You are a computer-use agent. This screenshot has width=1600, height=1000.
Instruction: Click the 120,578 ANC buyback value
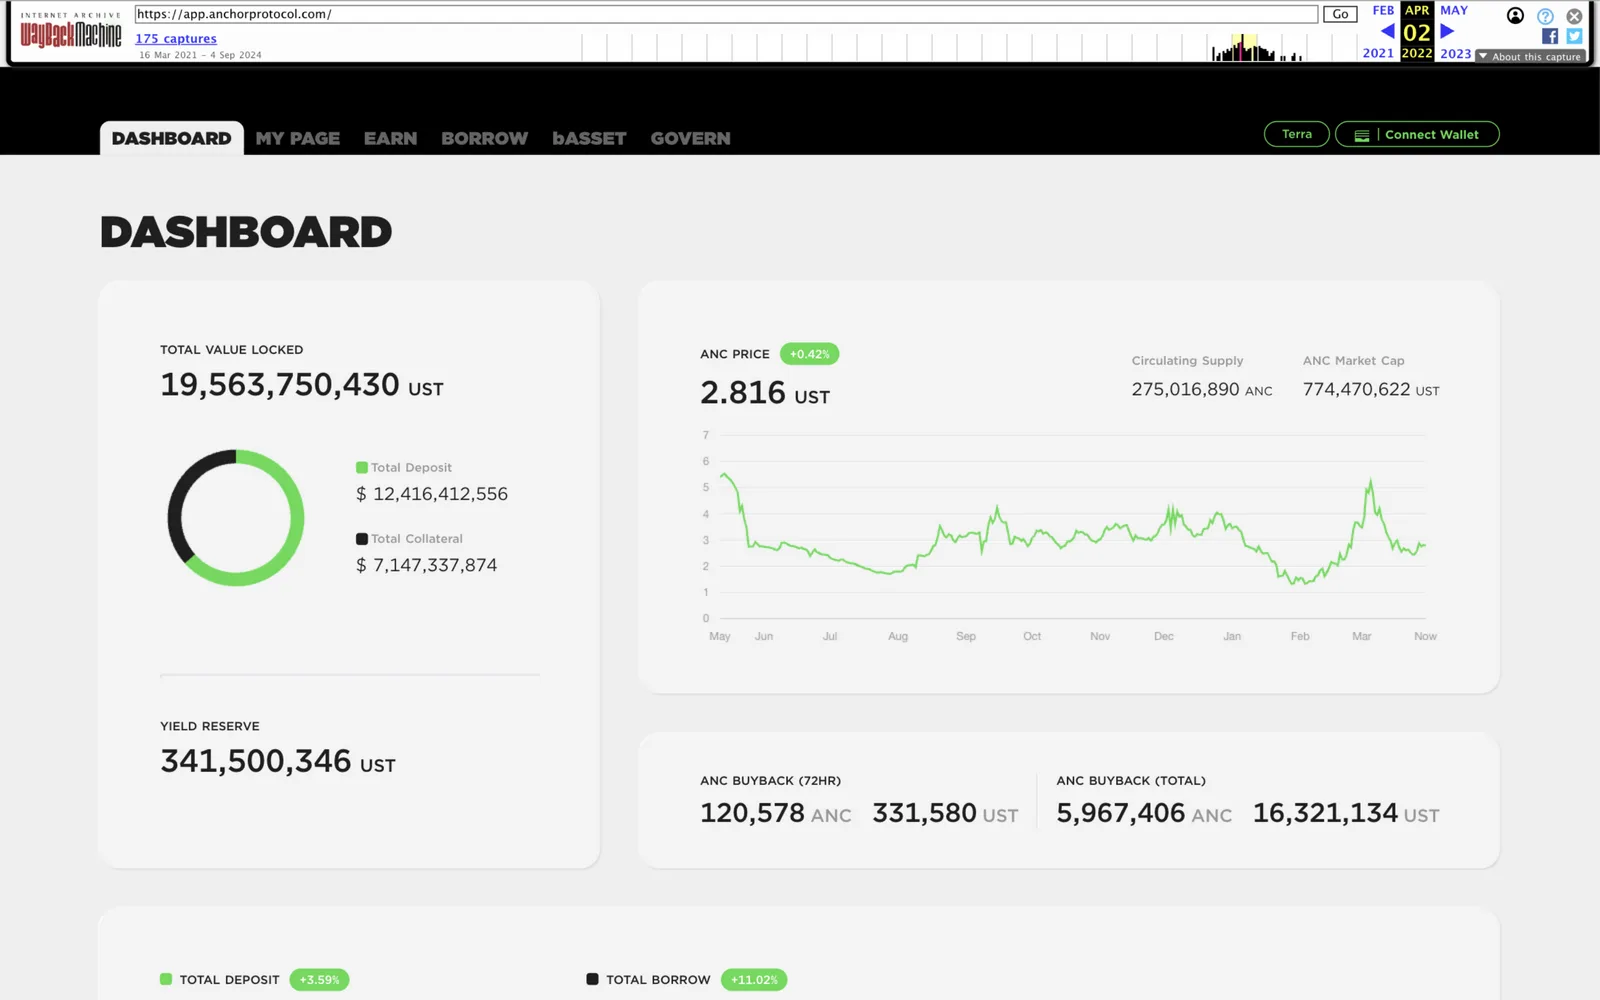776,814
